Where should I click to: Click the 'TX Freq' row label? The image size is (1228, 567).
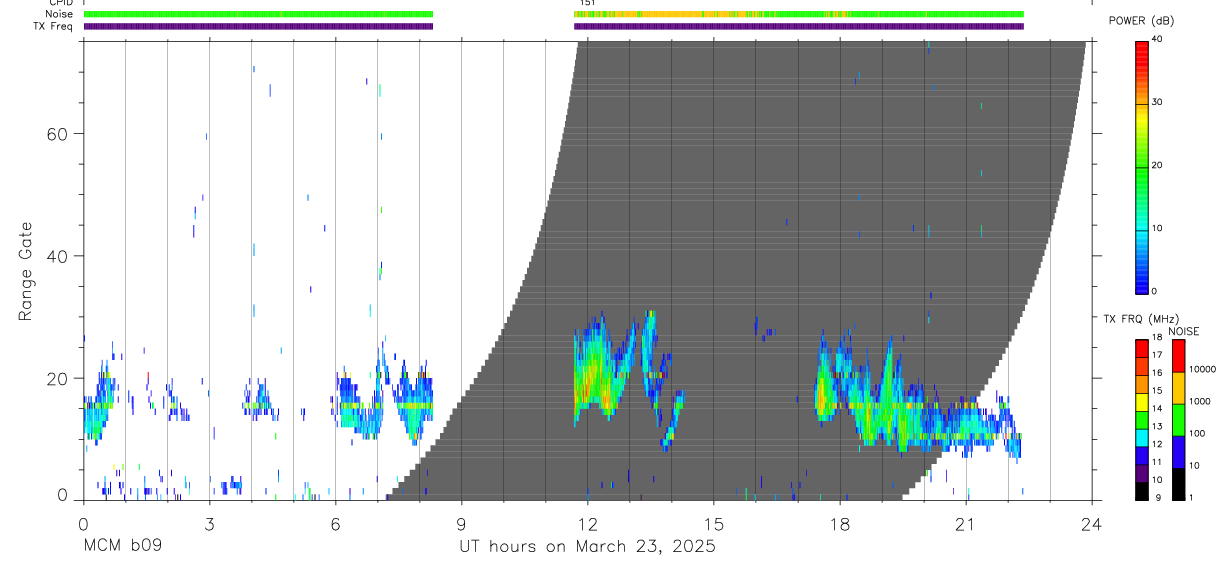point(54,26)
